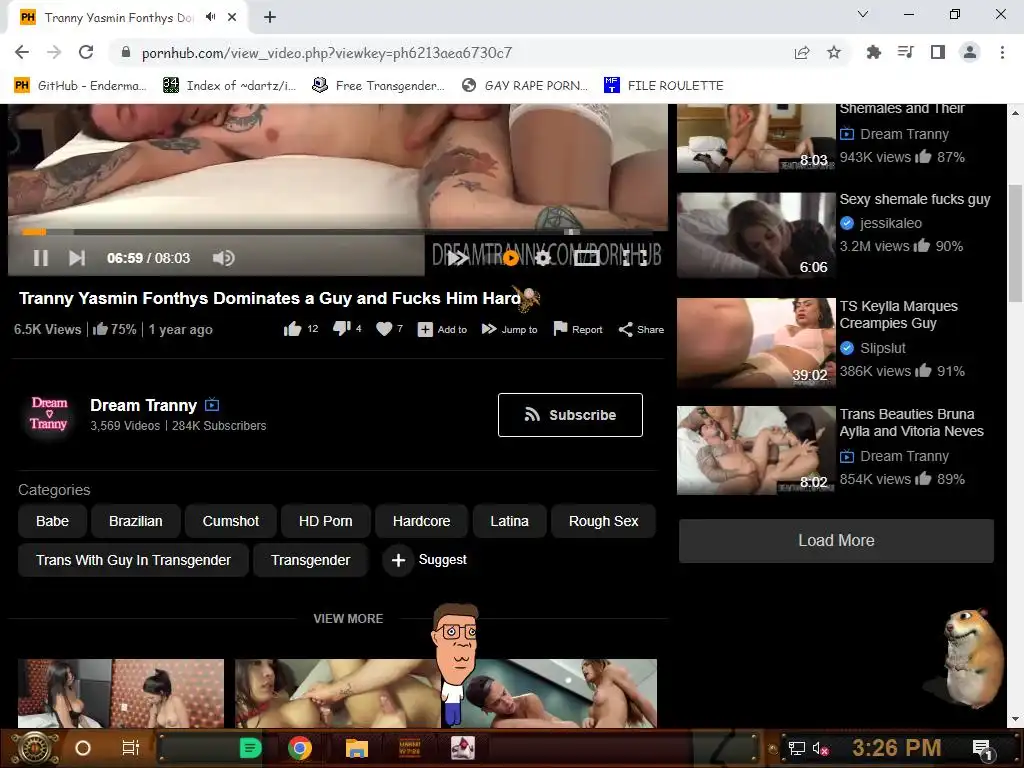Screen dimensions: 1024x768
Task: Reload the current page
Action: (x=86, y=52)
